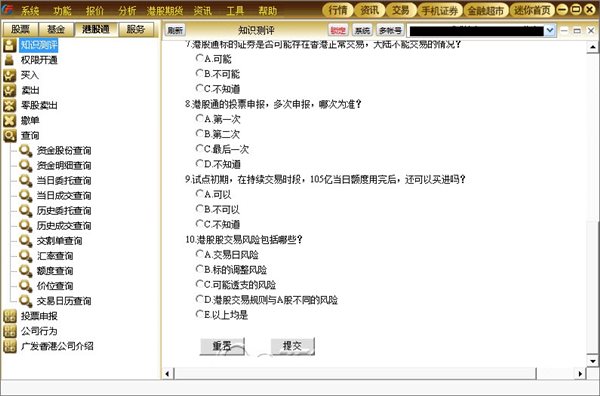Click the 多帐号 button in toolbar
The height and width of the screenshot is (396, 600).
click(390, 30)
